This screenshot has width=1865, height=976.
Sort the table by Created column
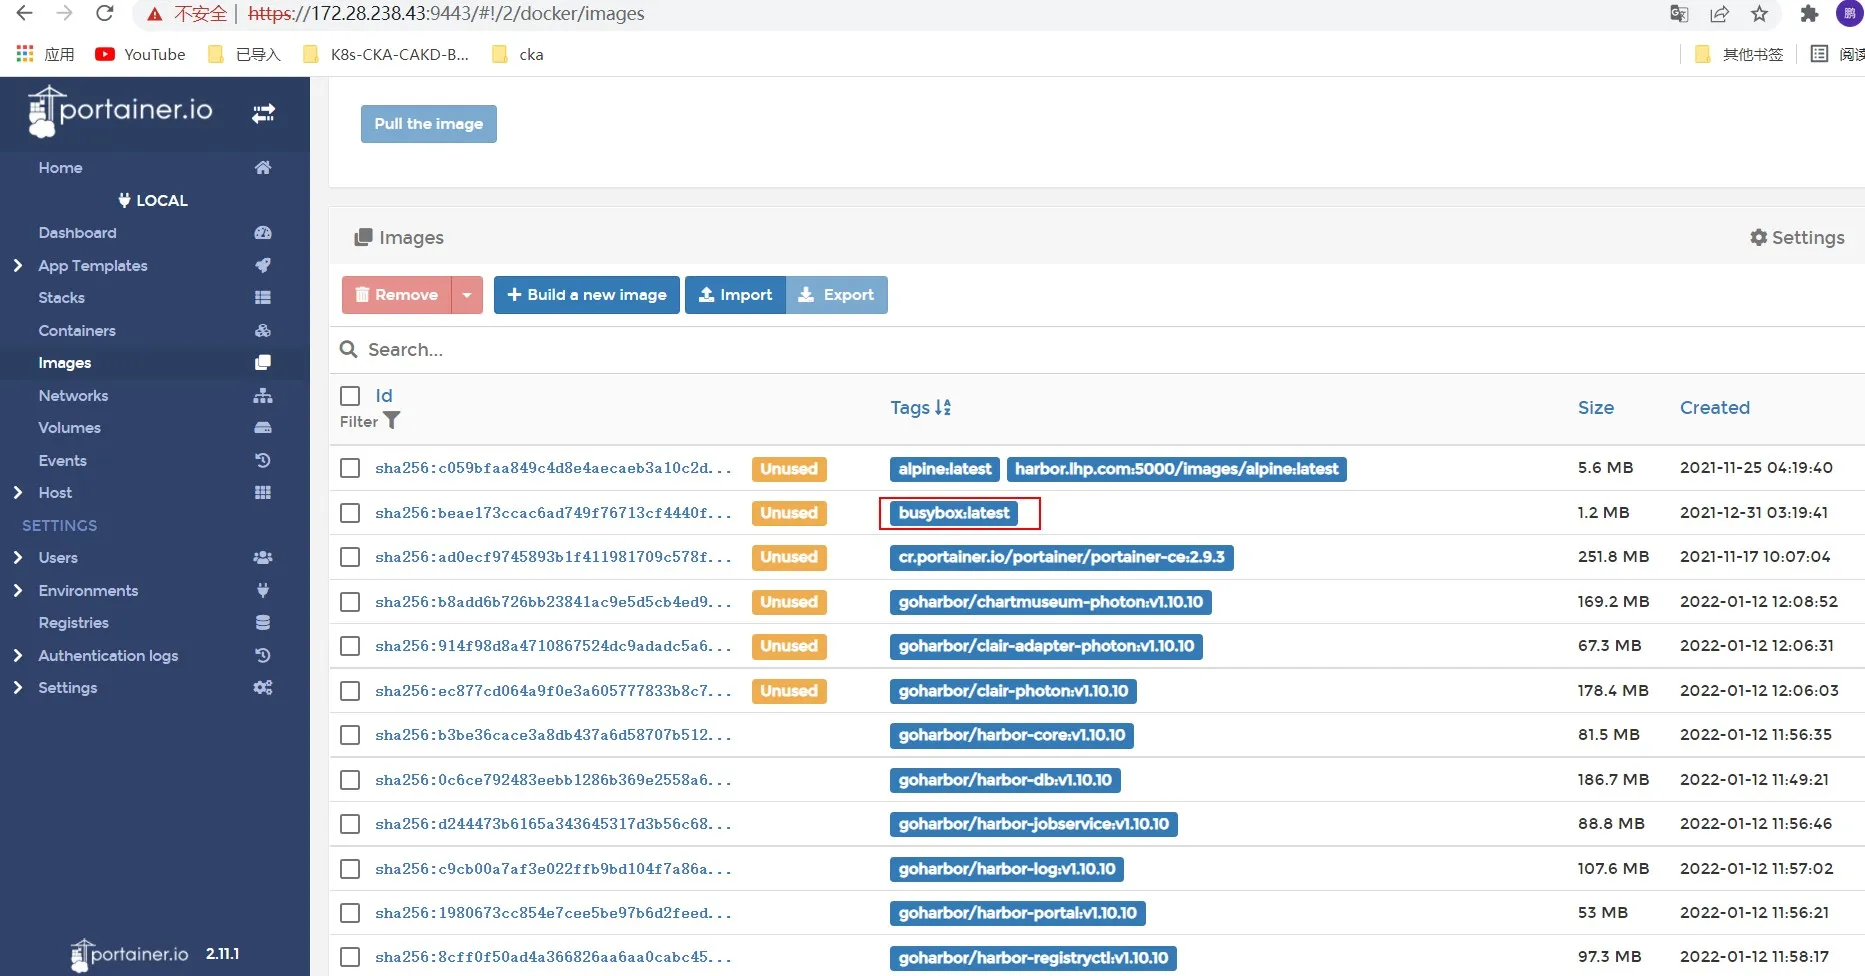pyautogui.click(x=1715, y=407)
